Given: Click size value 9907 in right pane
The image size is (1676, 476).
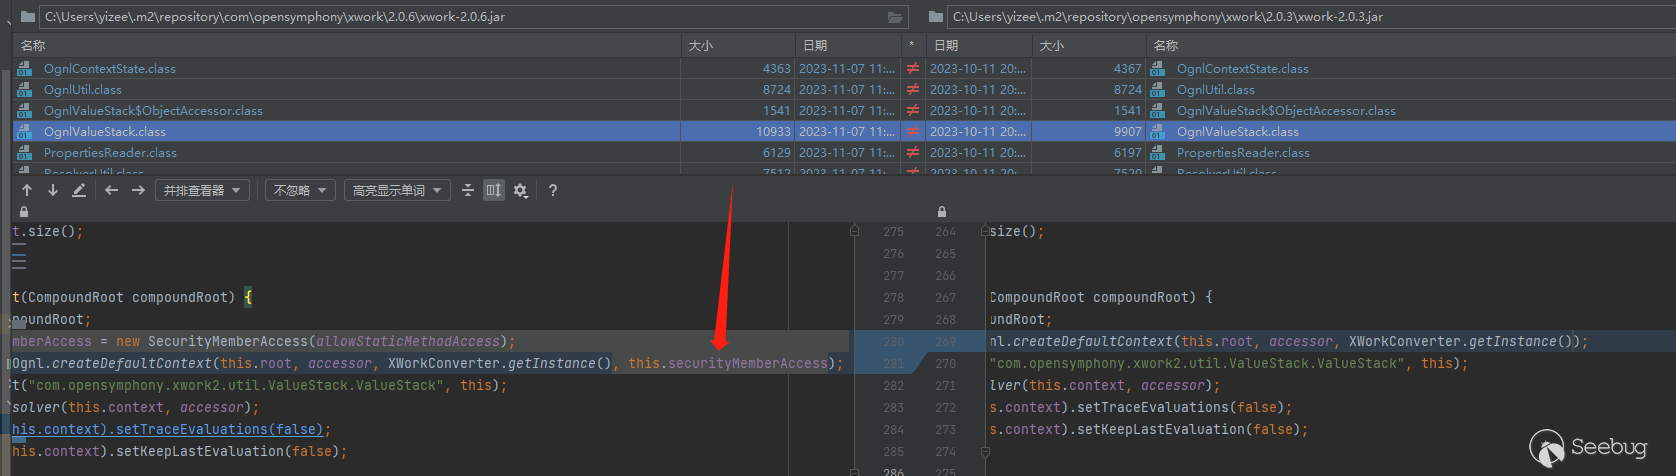Looking at the screenshot, I should point(1127,132).
